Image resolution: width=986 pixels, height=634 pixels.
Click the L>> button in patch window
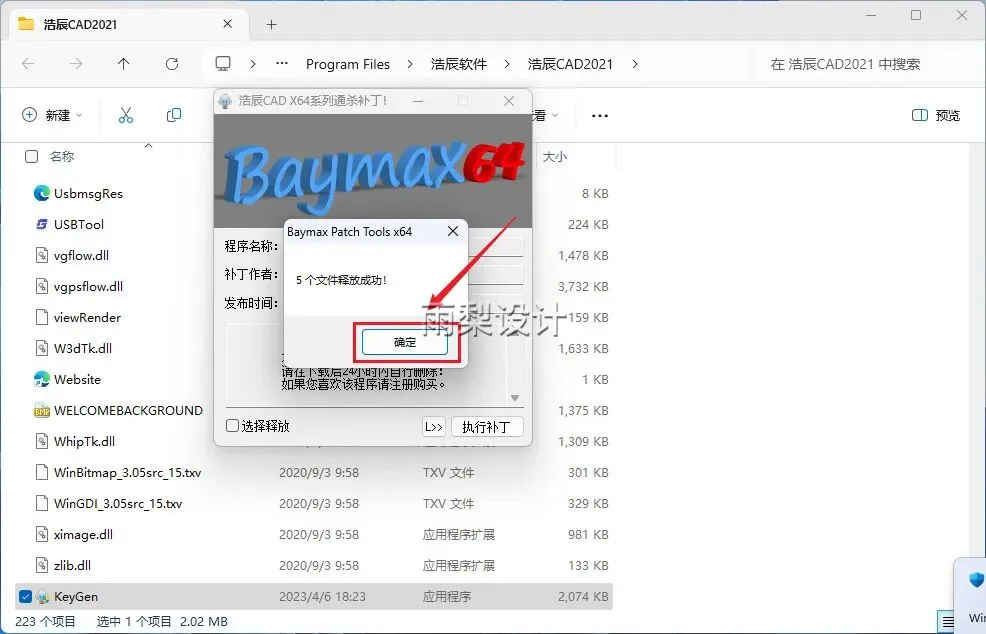(x=434, y=426)
